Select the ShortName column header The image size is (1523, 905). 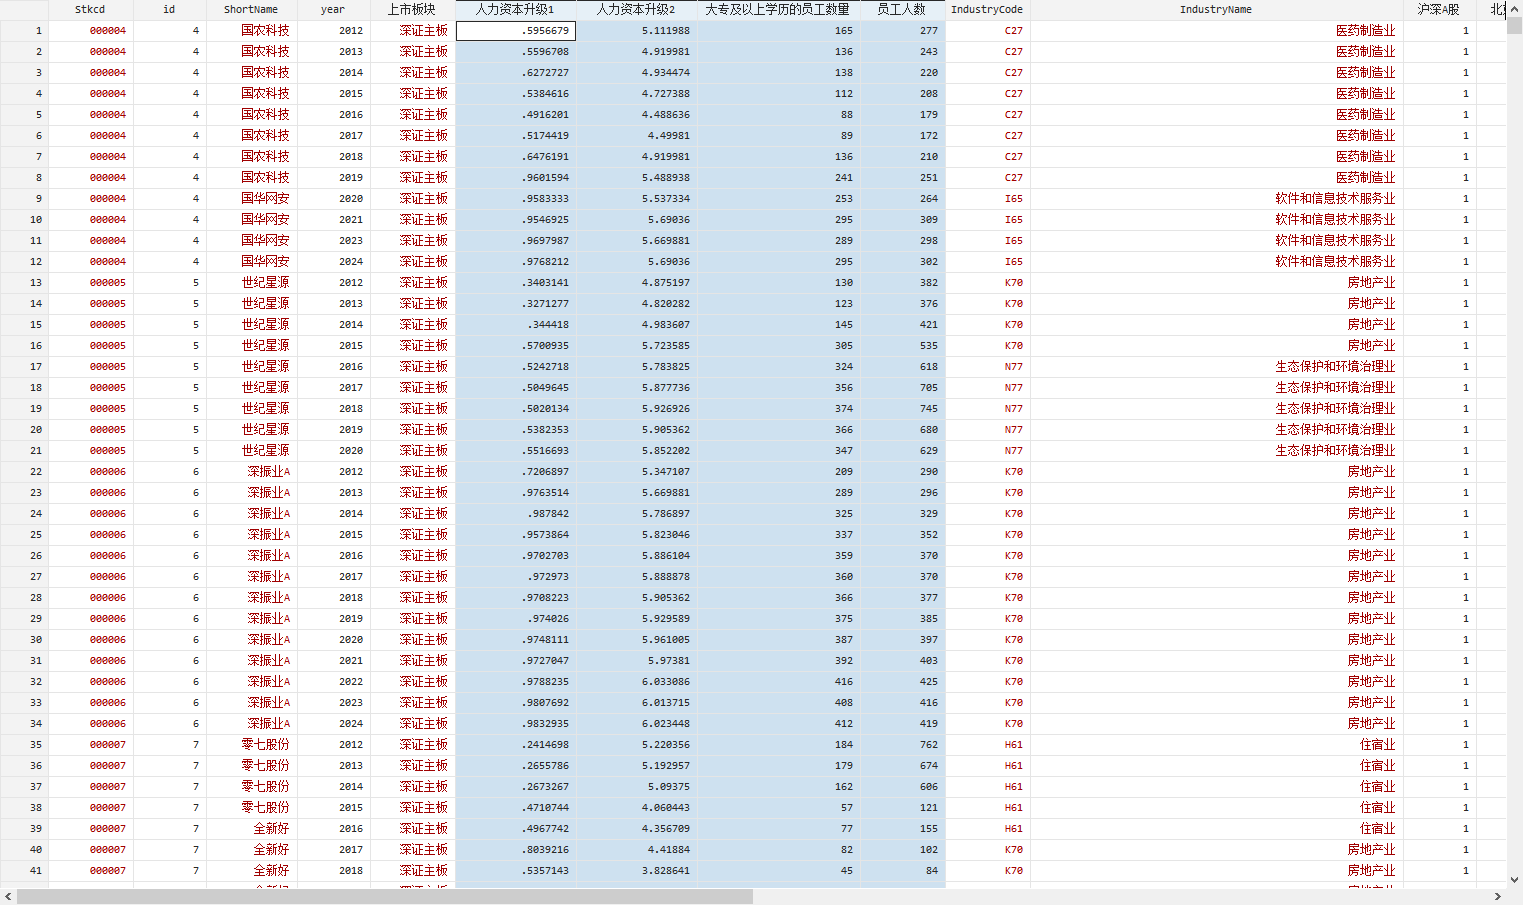click(x=251, y=9)
